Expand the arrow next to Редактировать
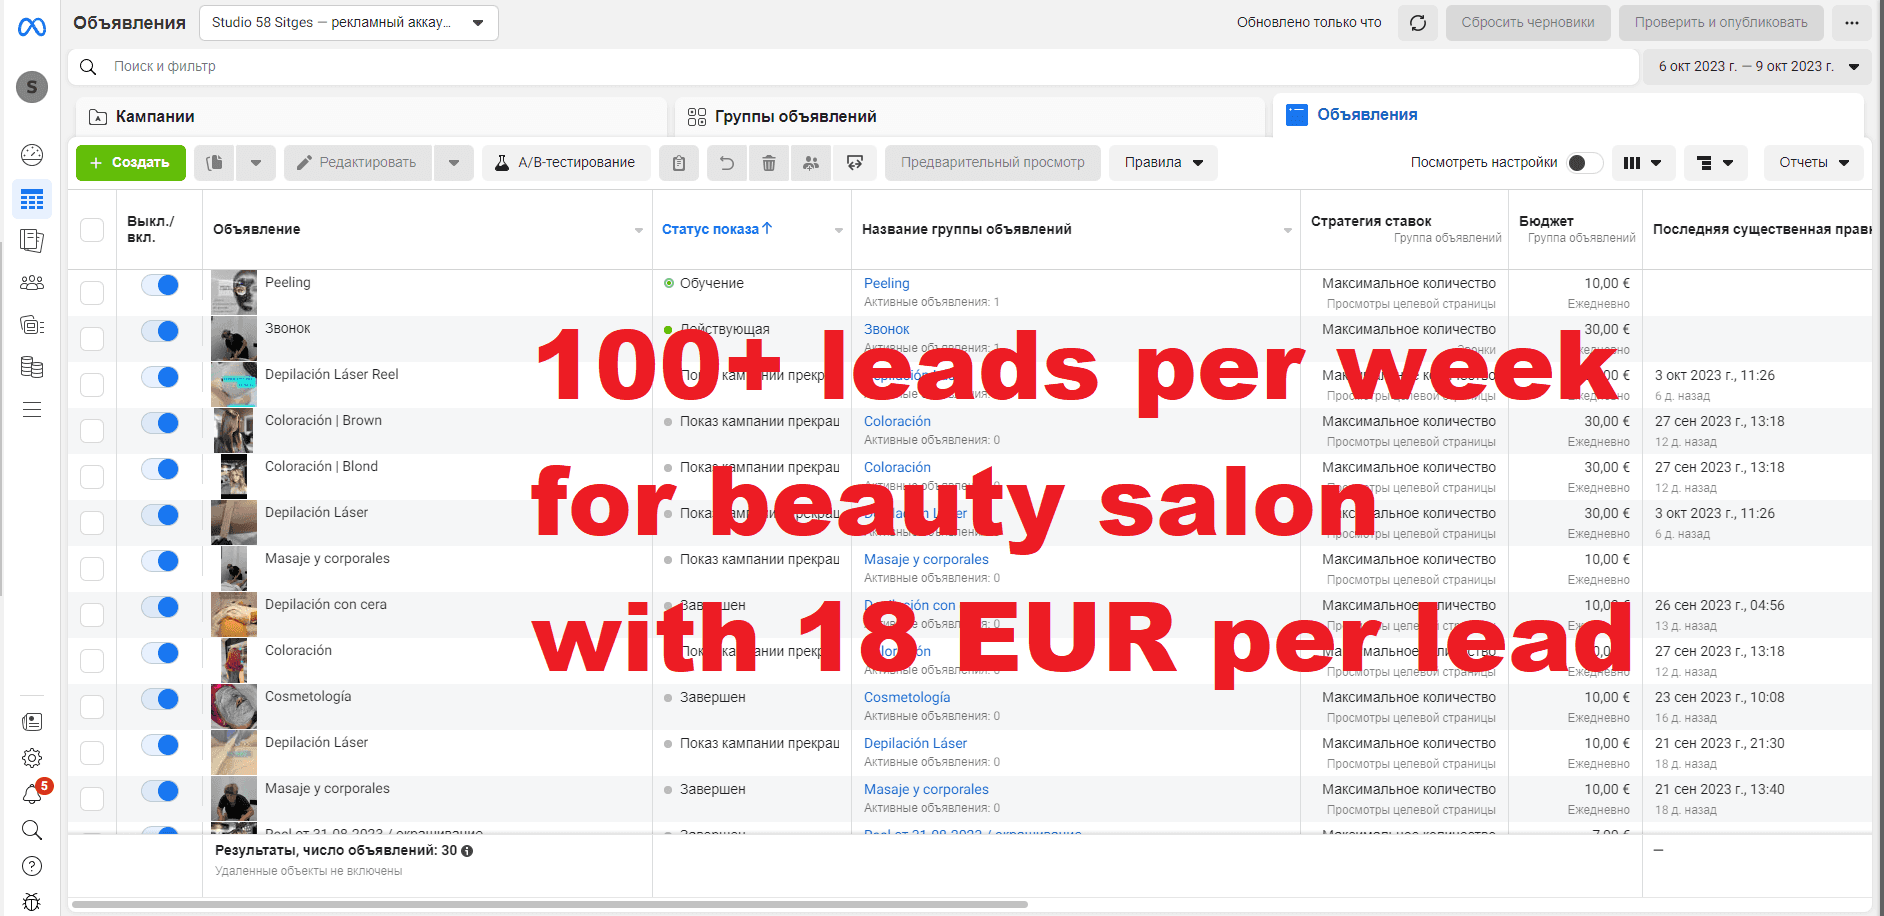The width and height of the screenshot is (1884, 916). (454, 163)
